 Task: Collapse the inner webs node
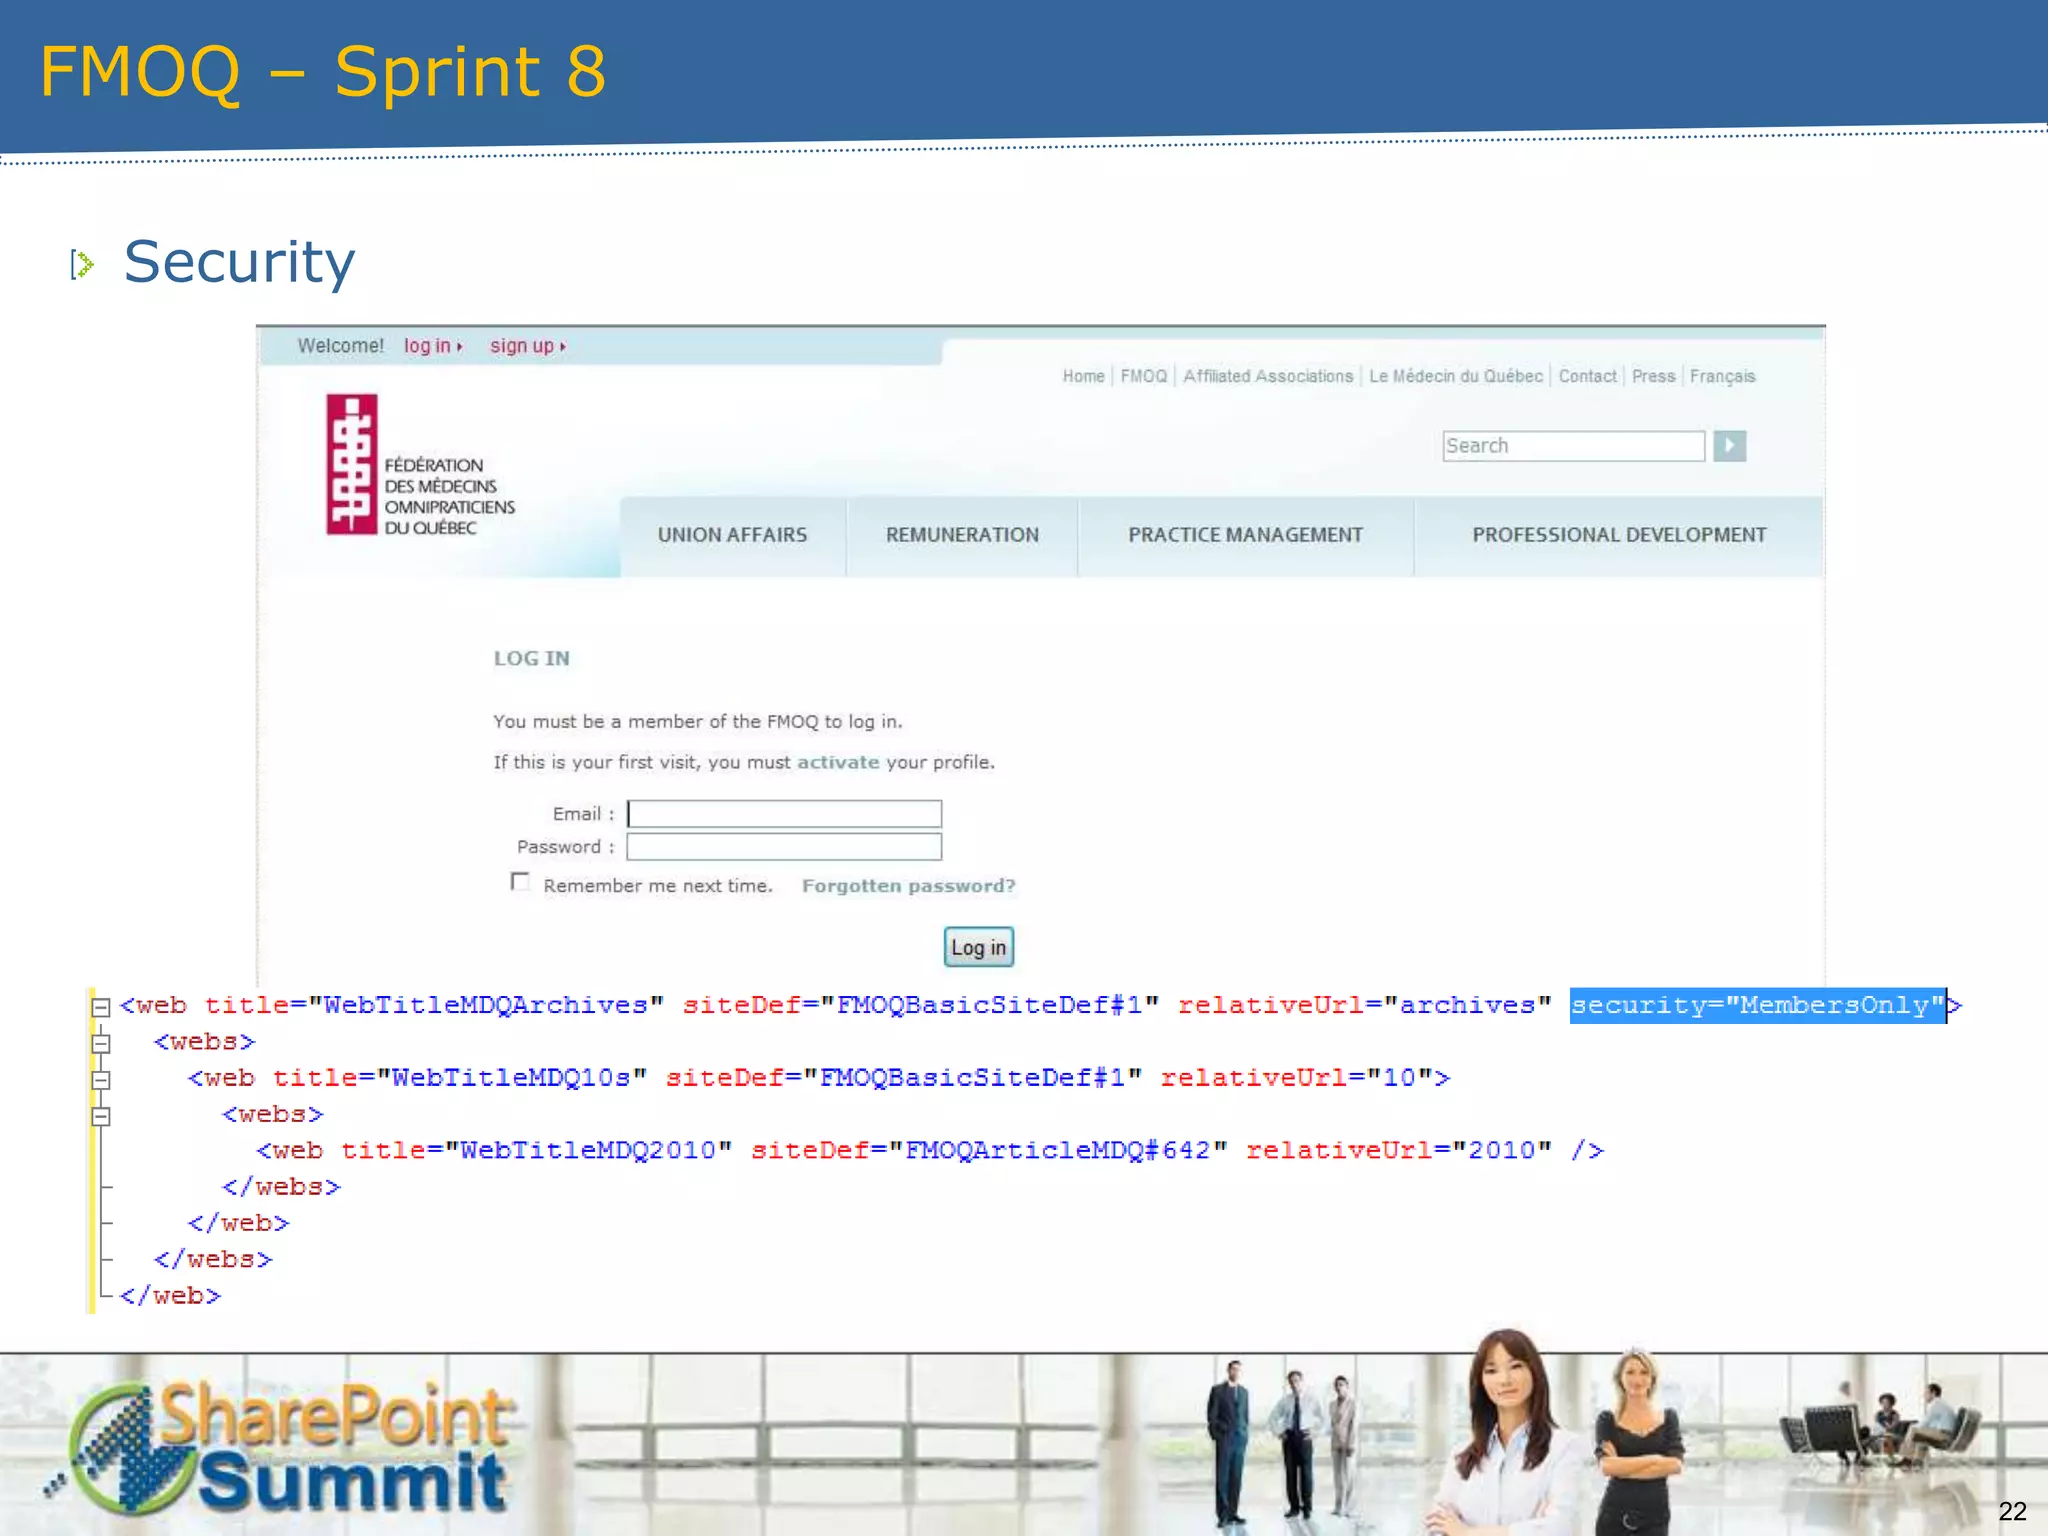point(101,1116)
